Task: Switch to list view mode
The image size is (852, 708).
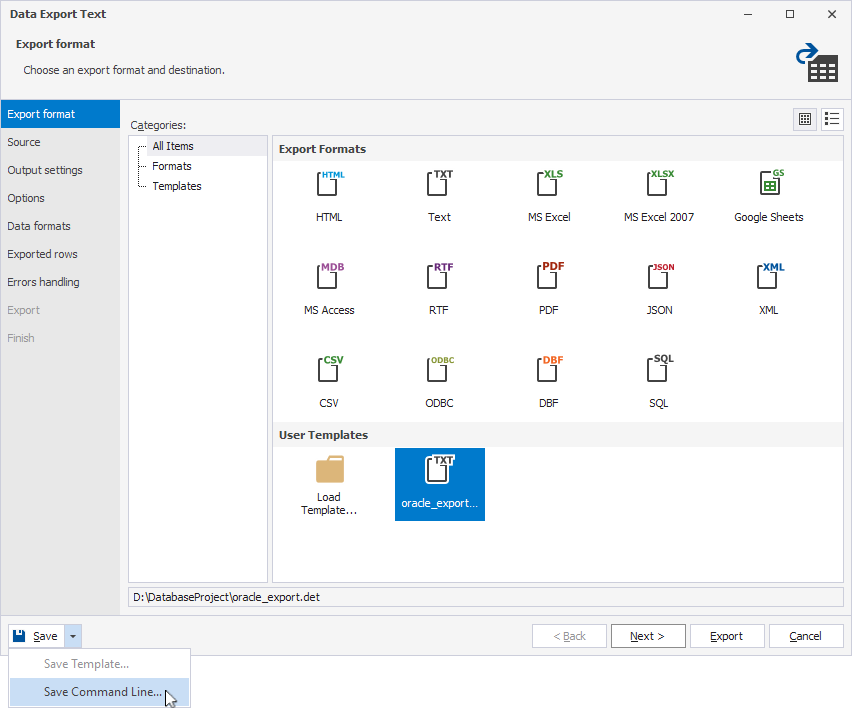Action: click(x=832, y=119)
